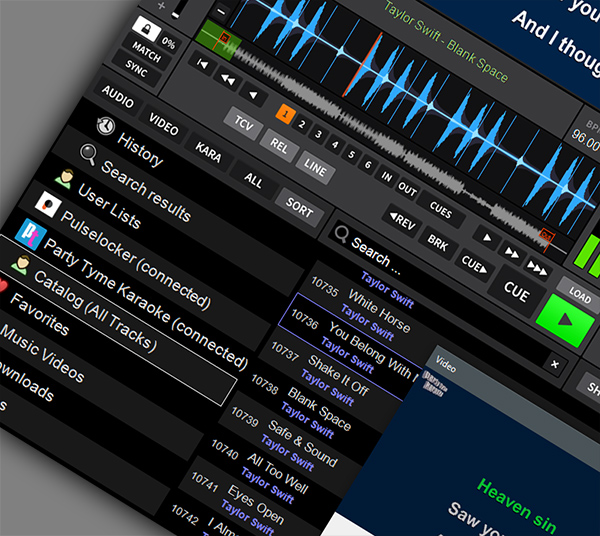Click the triple-arrow skip forward button
This screenshot has height=536, width=600.
click(x=537, y=268)
